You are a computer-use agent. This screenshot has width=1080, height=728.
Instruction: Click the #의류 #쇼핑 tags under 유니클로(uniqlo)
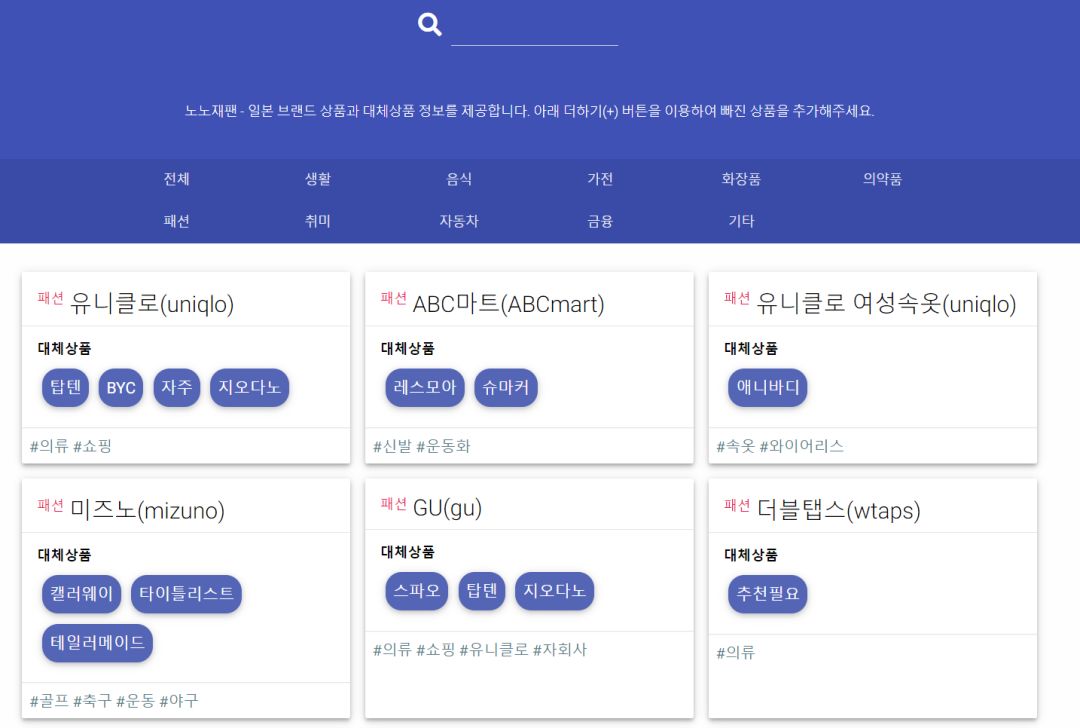[x=70, y=446]
